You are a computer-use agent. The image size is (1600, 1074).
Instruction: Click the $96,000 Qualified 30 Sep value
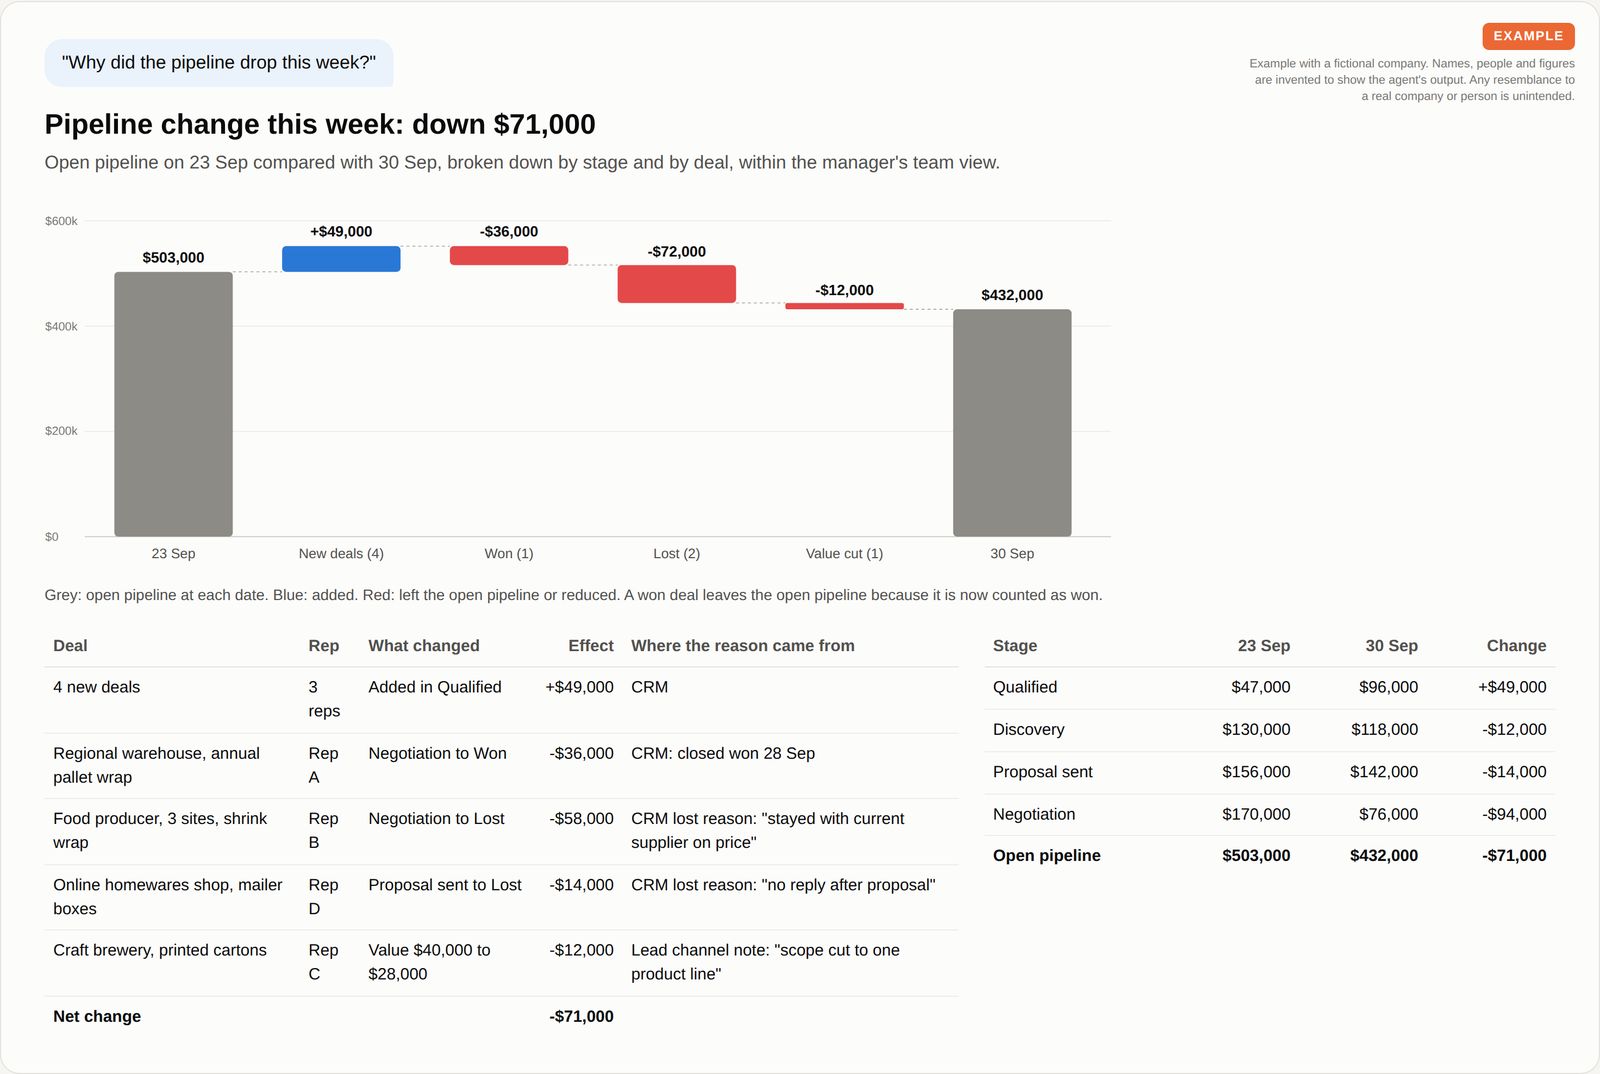pyautogui.click(x=1388, y=688)
